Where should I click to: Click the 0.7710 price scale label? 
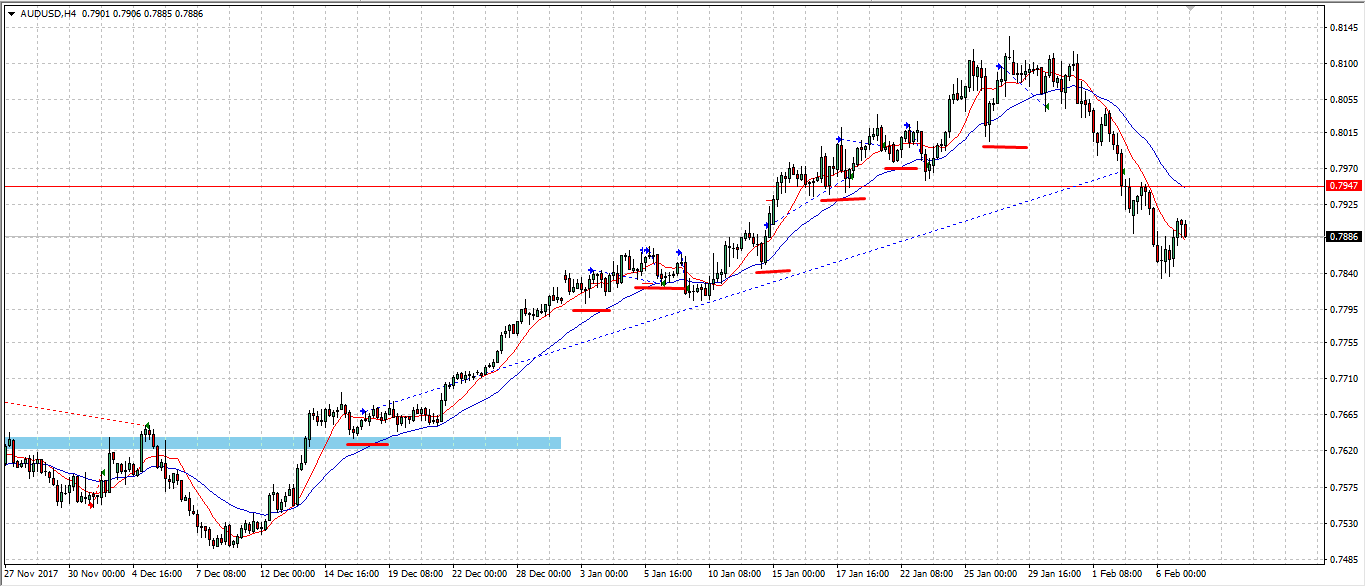tap(1345, 379)
